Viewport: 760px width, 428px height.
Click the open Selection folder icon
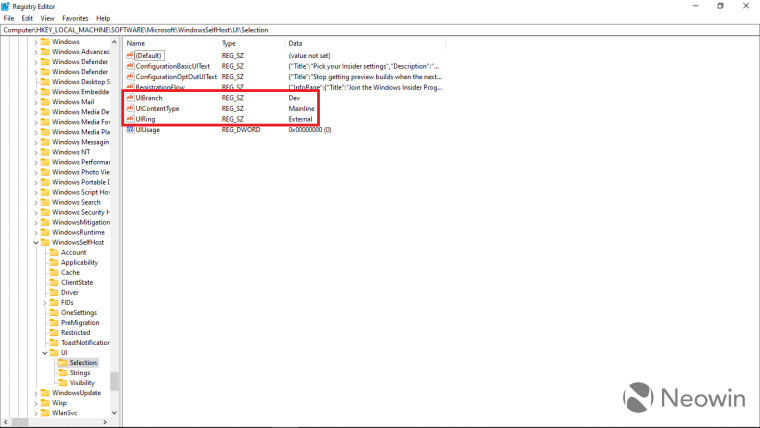pyautogui.click(x=63, y=363)
